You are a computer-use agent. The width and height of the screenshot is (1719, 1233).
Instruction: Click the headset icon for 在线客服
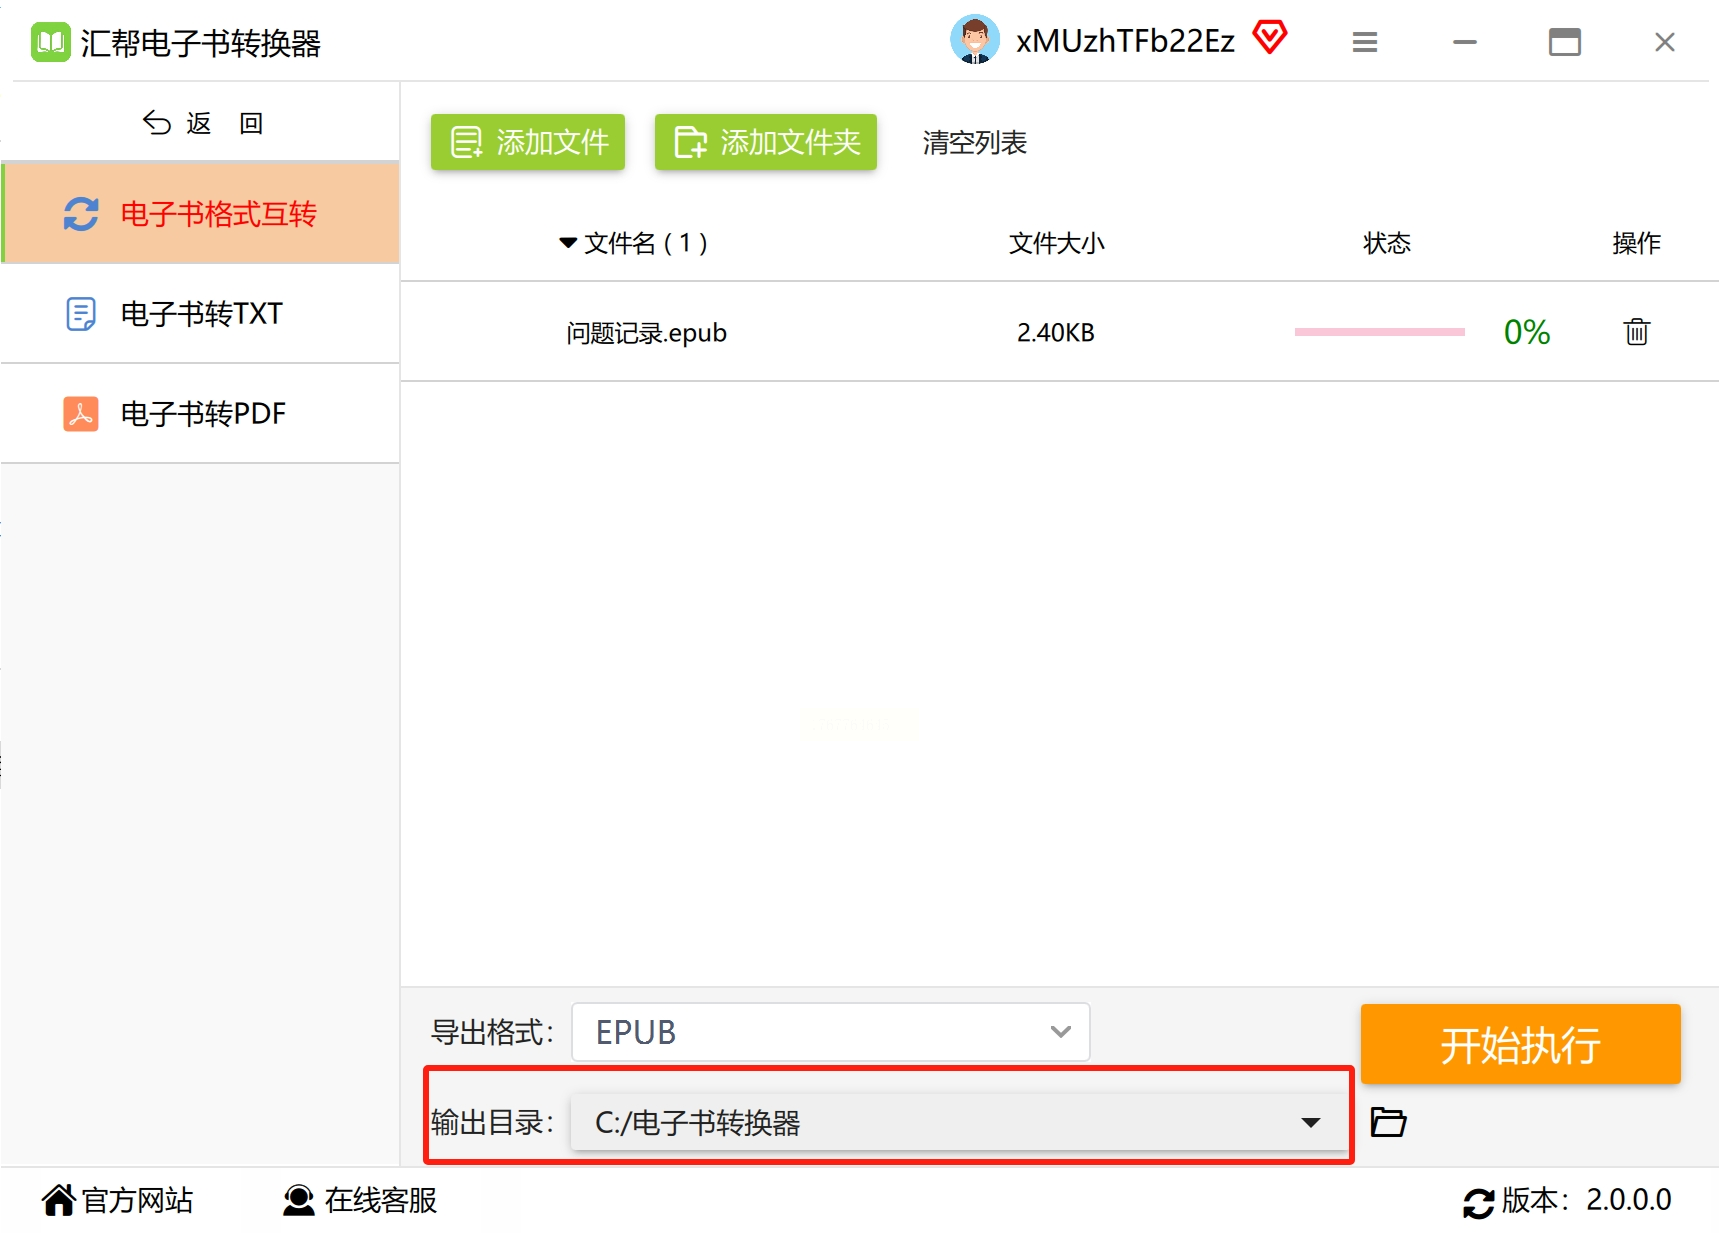tap(298, 1200)
